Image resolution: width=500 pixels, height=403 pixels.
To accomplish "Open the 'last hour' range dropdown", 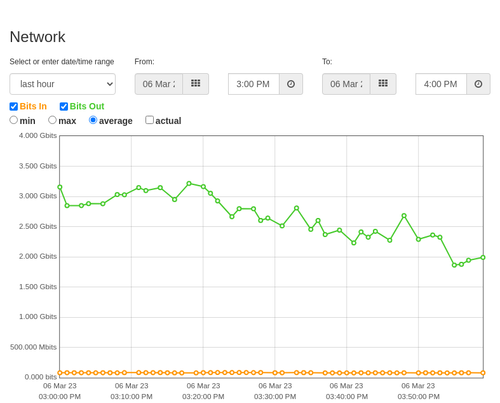I will pos(63,84).
